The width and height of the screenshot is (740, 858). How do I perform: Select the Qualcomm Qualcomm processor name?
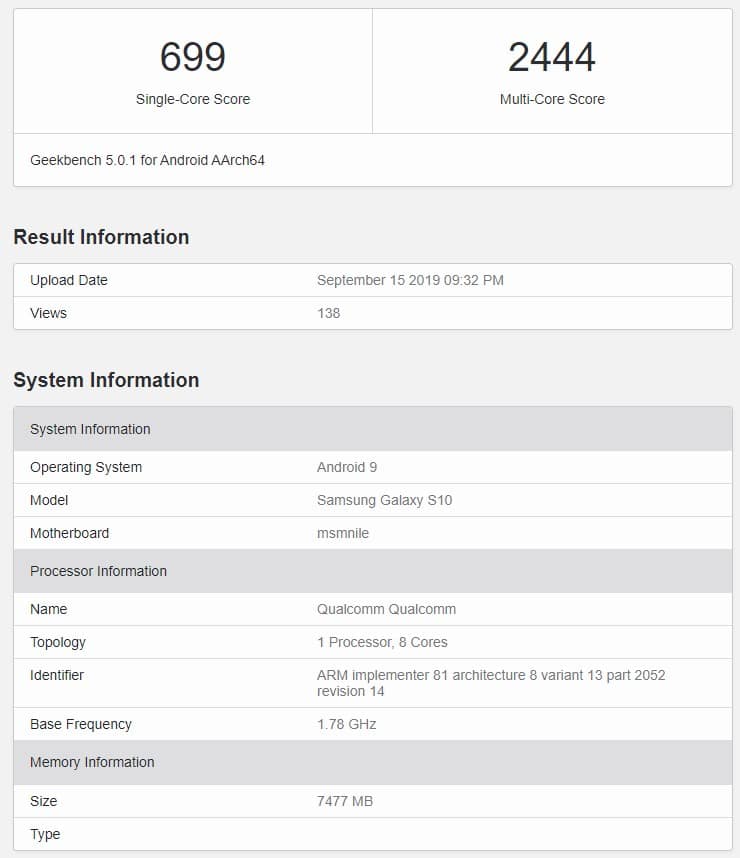tap(386, 609)
